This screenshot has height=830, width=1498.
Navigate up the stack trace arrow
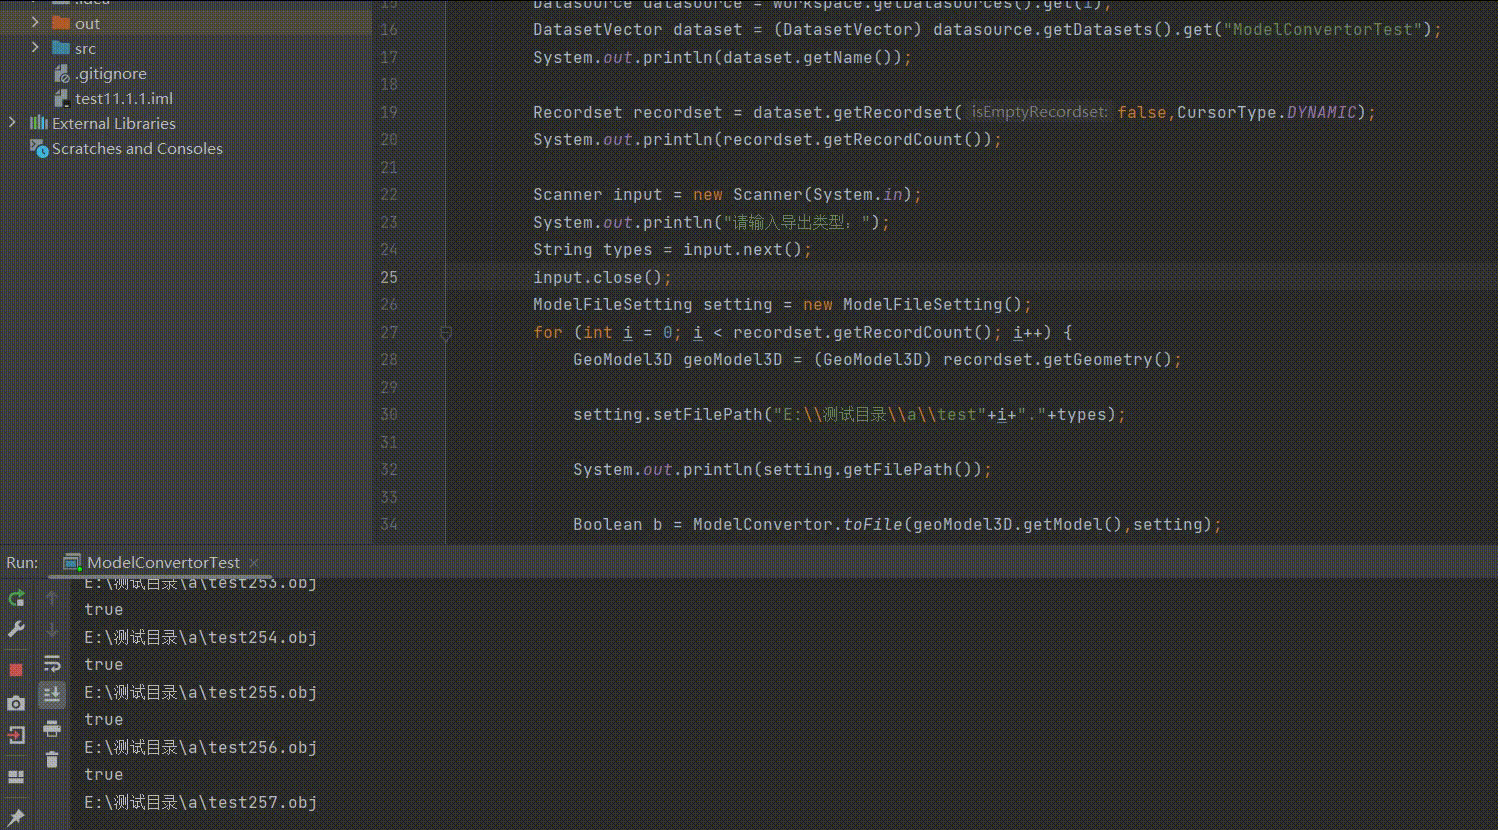point(52,597)
